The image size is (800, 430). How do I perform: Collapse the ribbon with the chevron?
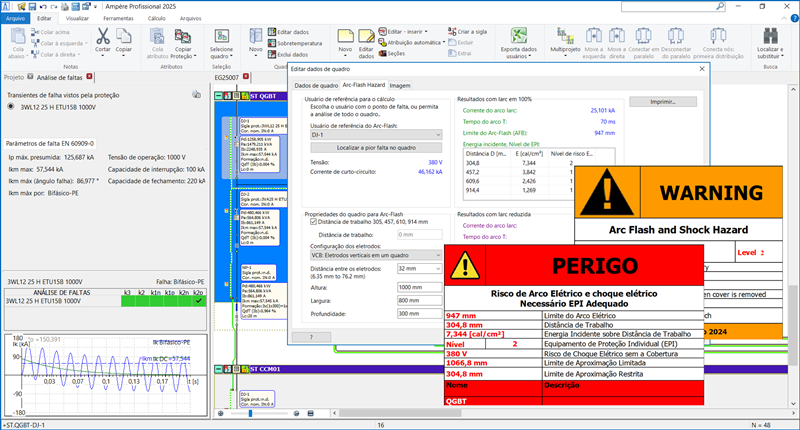point(784,18)
